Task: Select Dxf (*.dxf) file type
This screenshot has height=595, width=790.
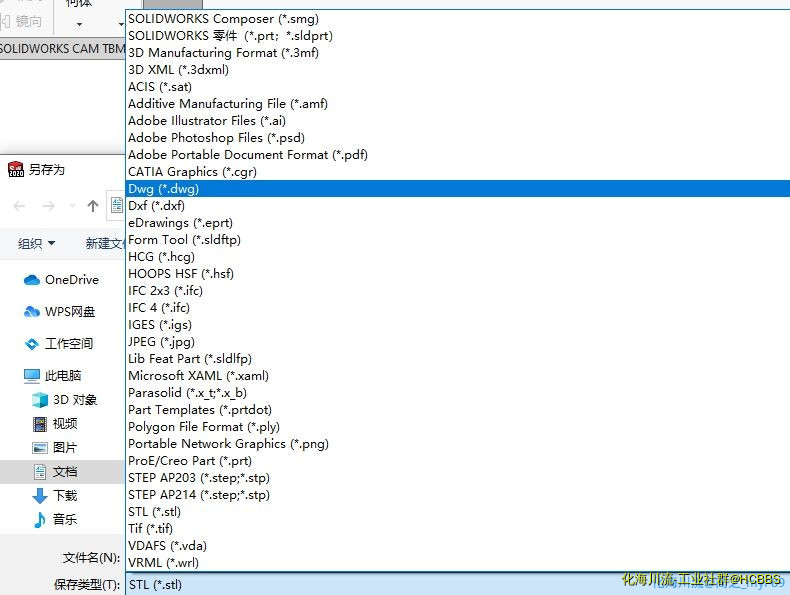Action: [x=457, y=206]
